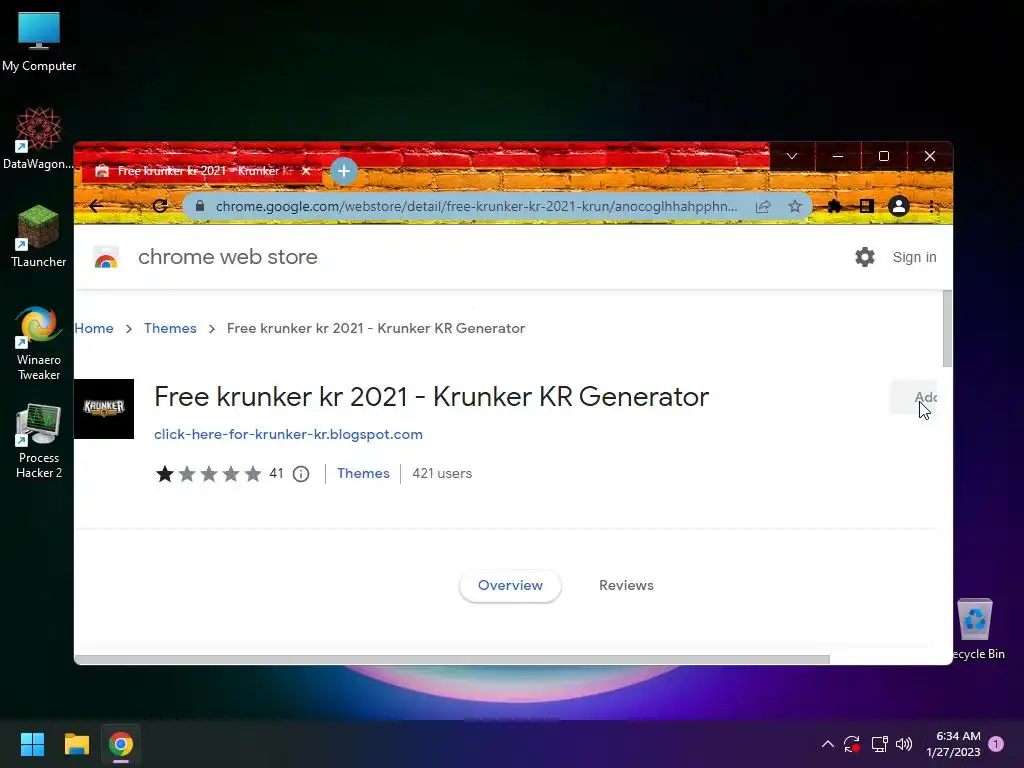1024x768 pixels.
Task: Open the Process Hacker 2 shortcut
Action: pyautogui.click(x=39, y=441)
